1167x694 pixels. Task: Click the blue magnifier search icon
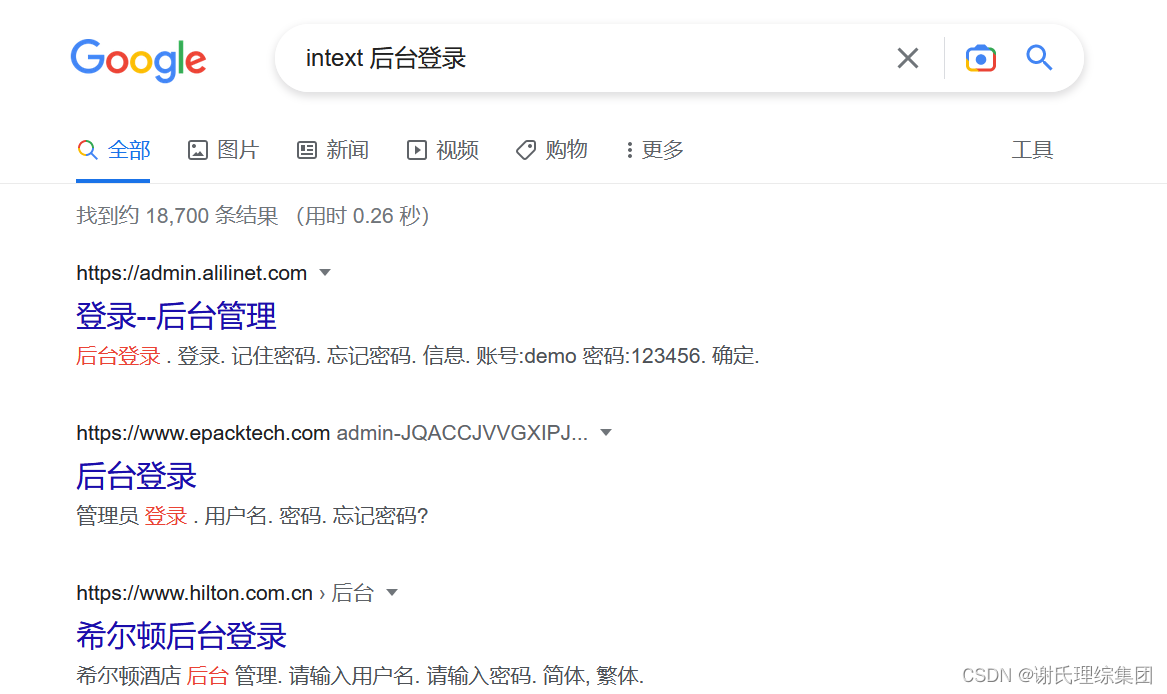(x=1039, y=57)
